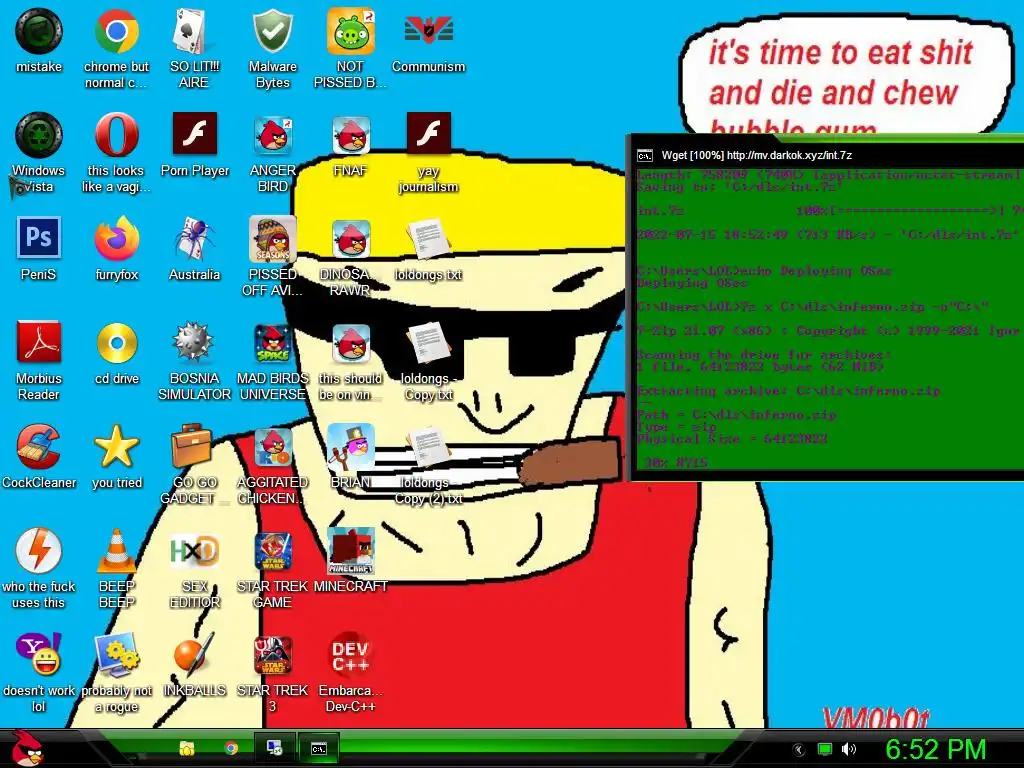
Task: Select command prompt taskbar button
Action: tap(319, 748)
